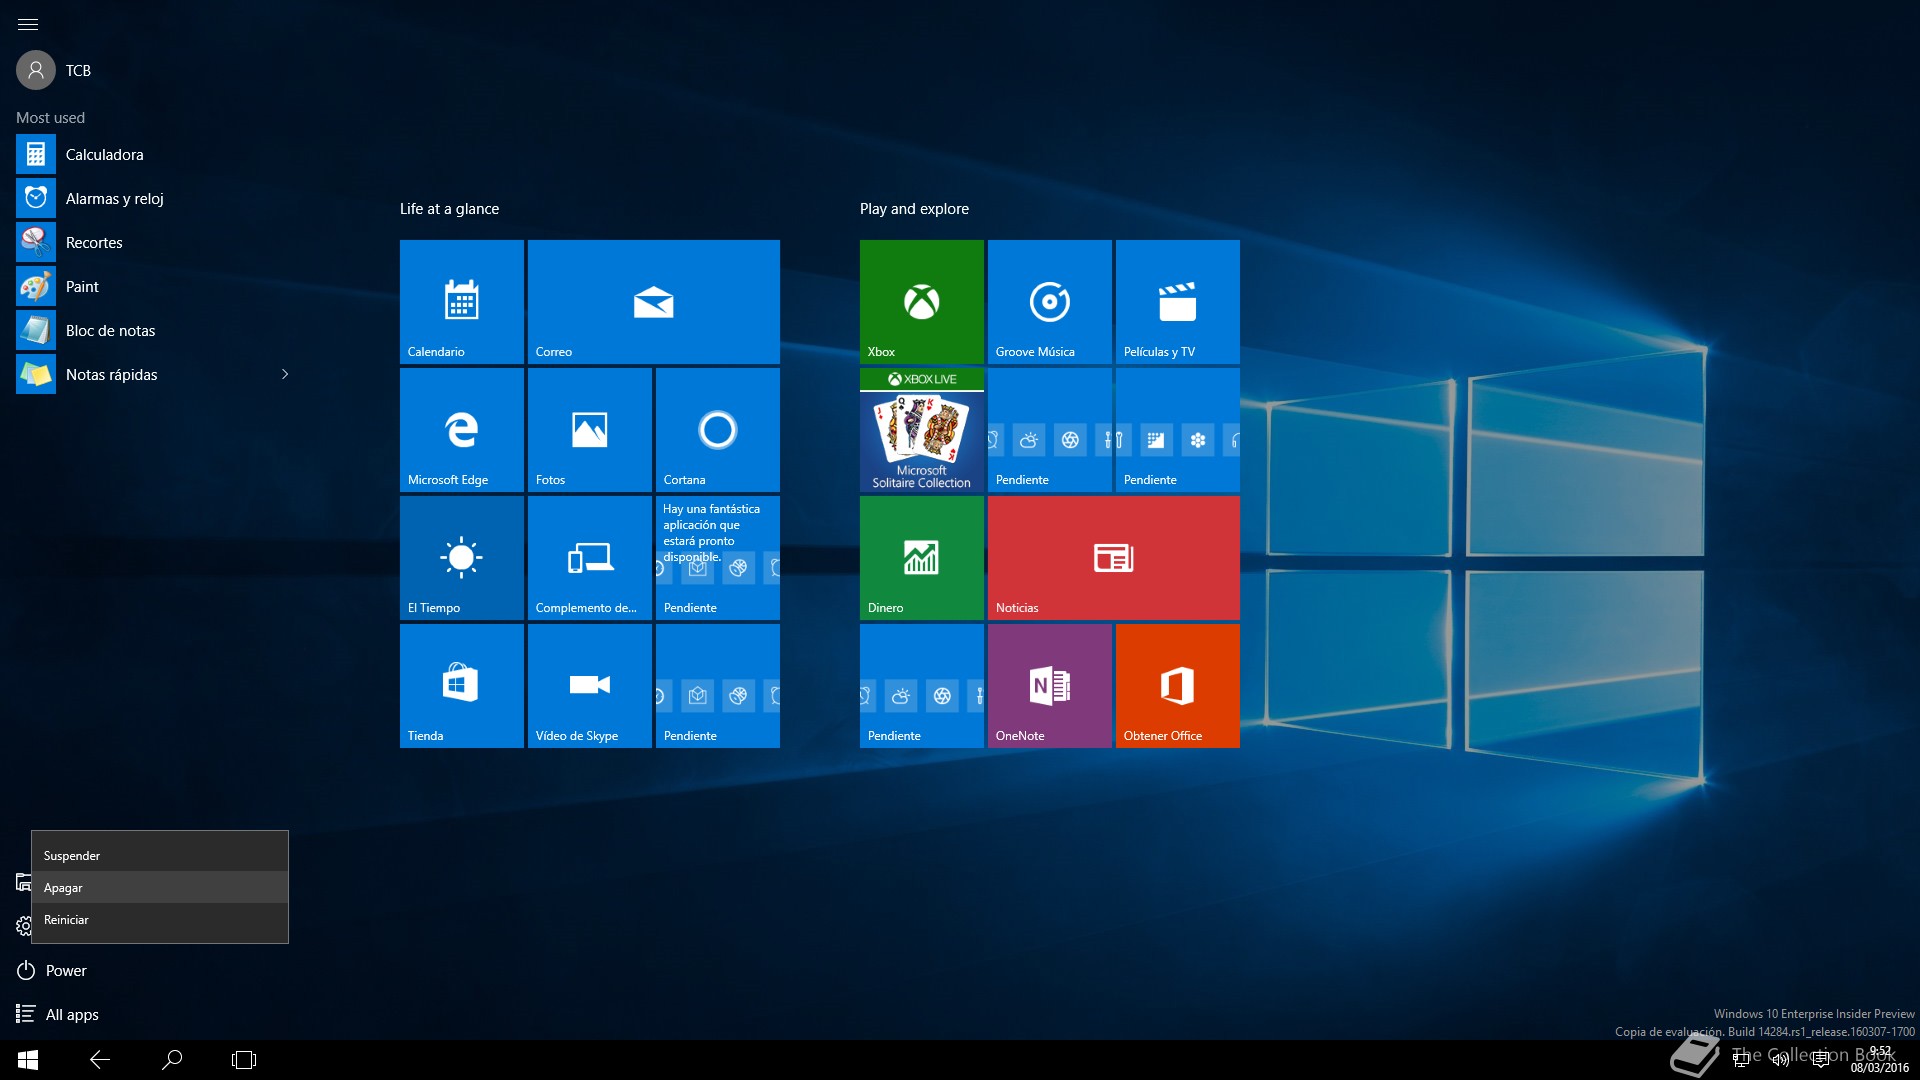The width and height of the screenshot is (1920, 1080).
Task: Open the Vídeo de Skype tile
Action: 590,686
